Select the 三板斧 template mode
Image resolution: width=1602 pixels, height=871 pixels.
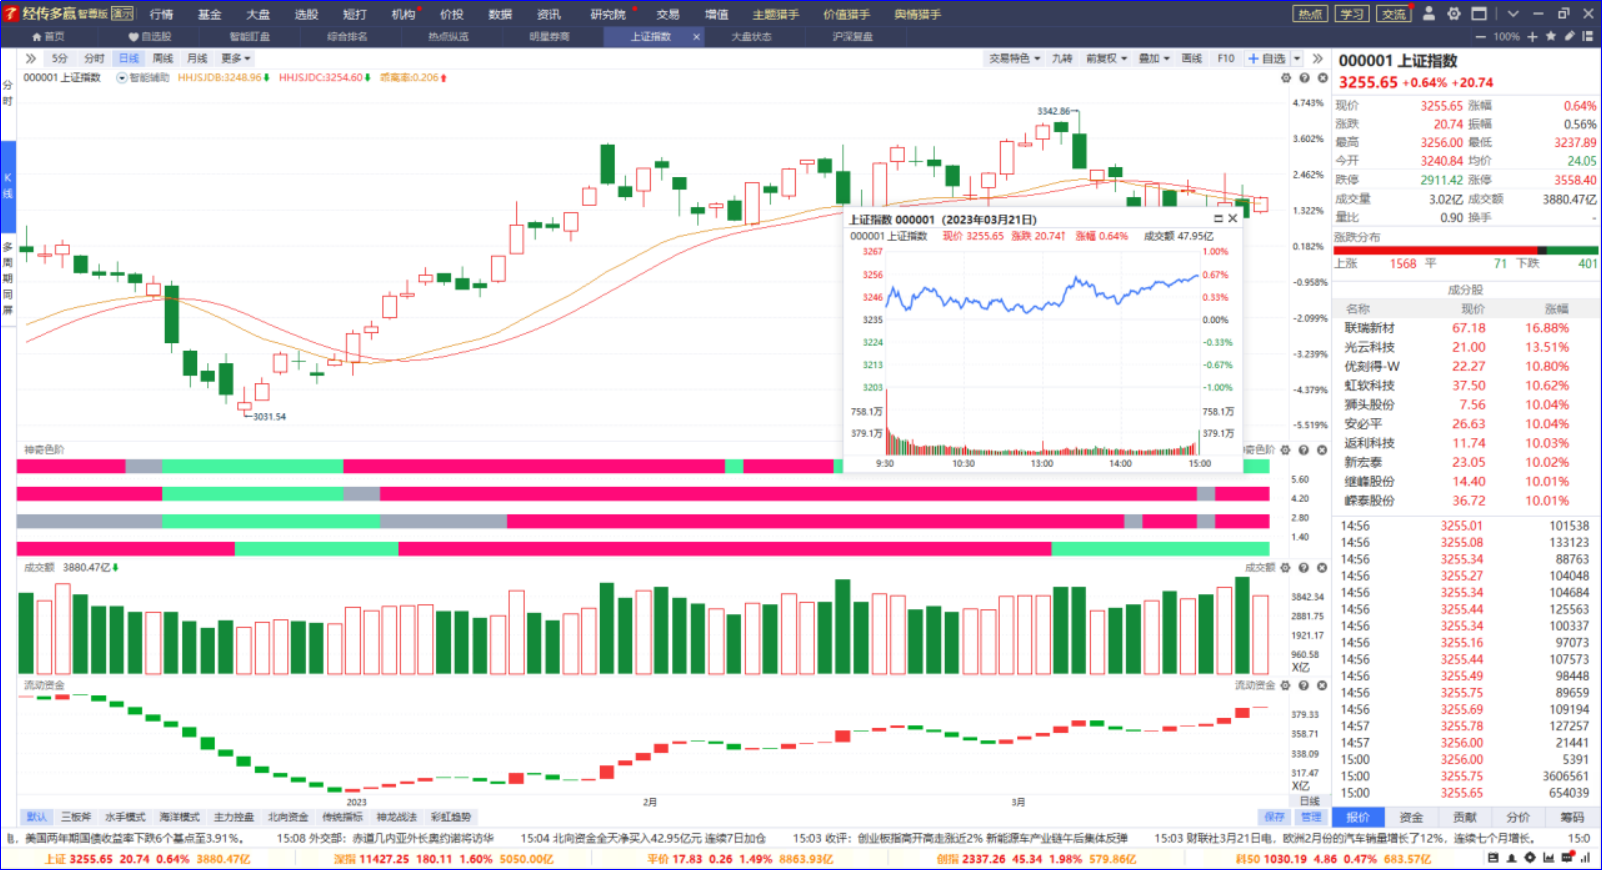76,817
